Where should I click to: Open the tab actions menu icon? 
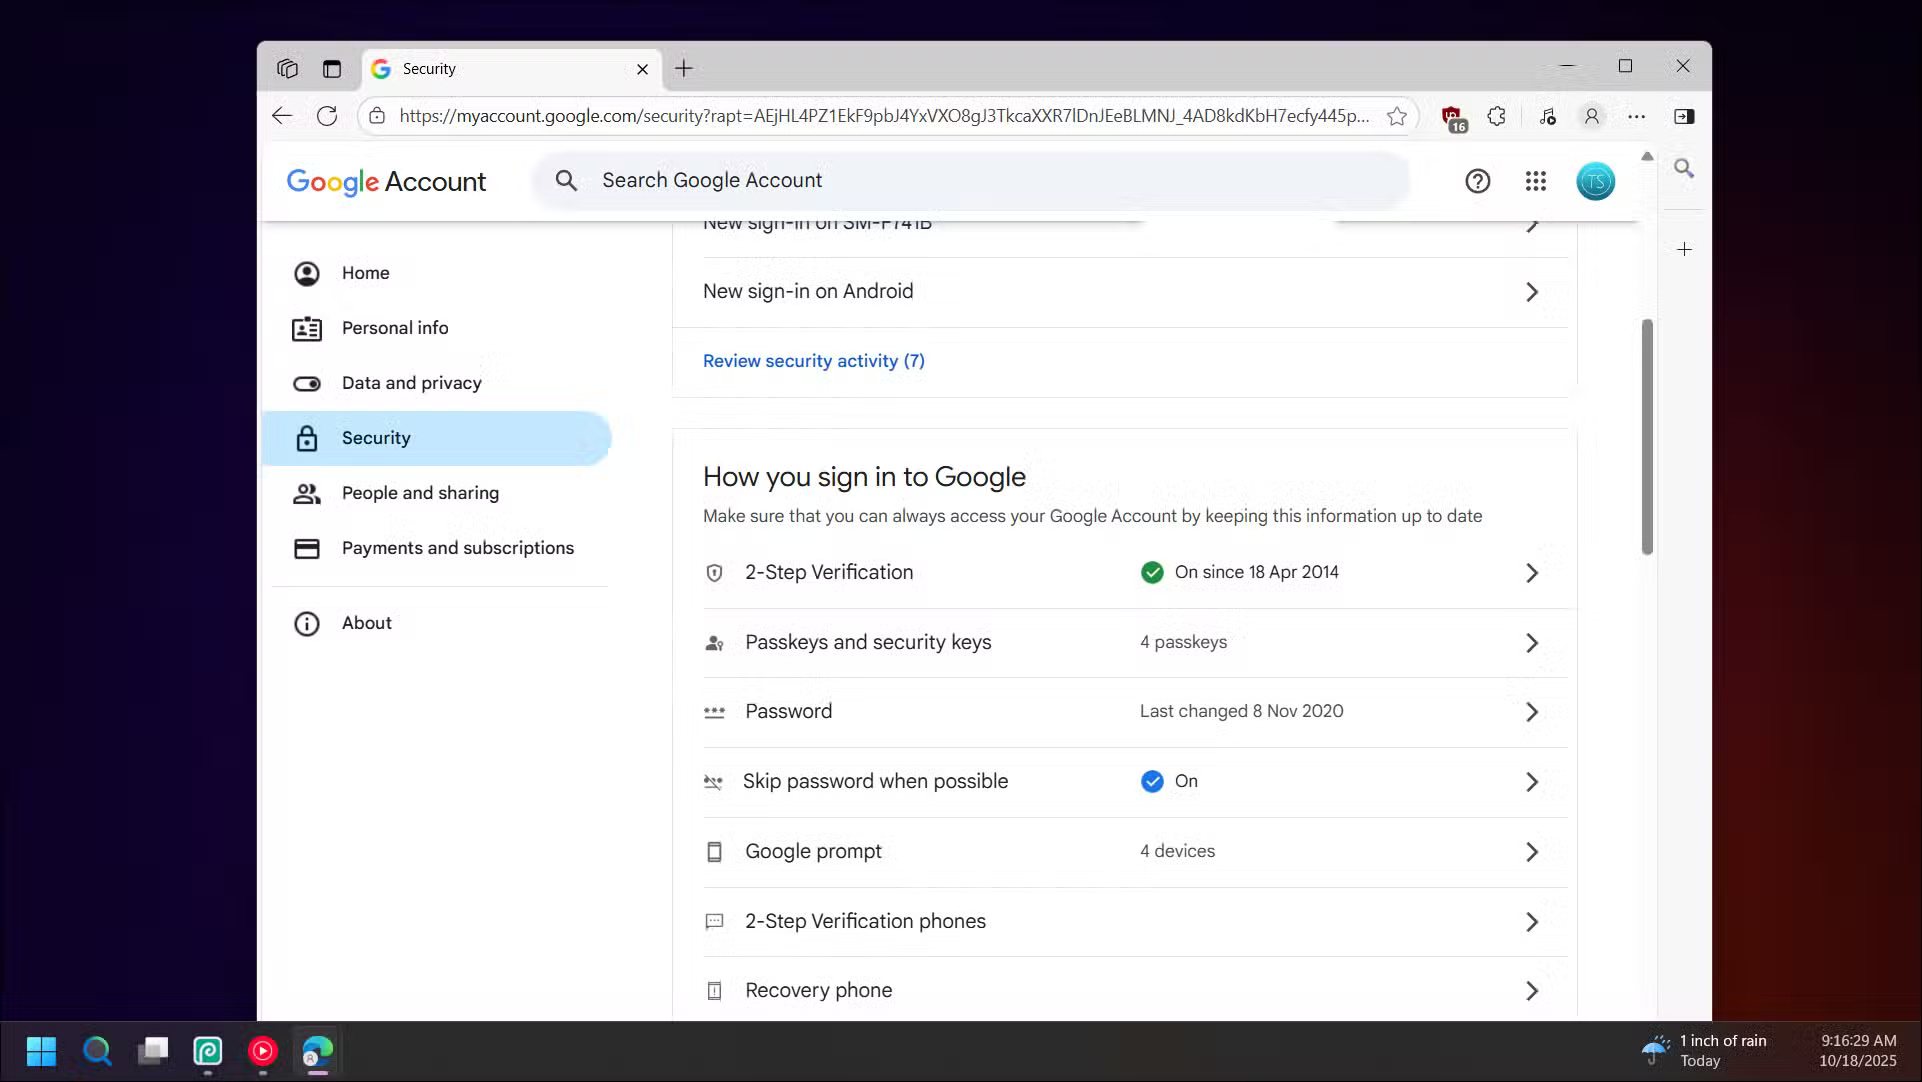pos(332,69)
